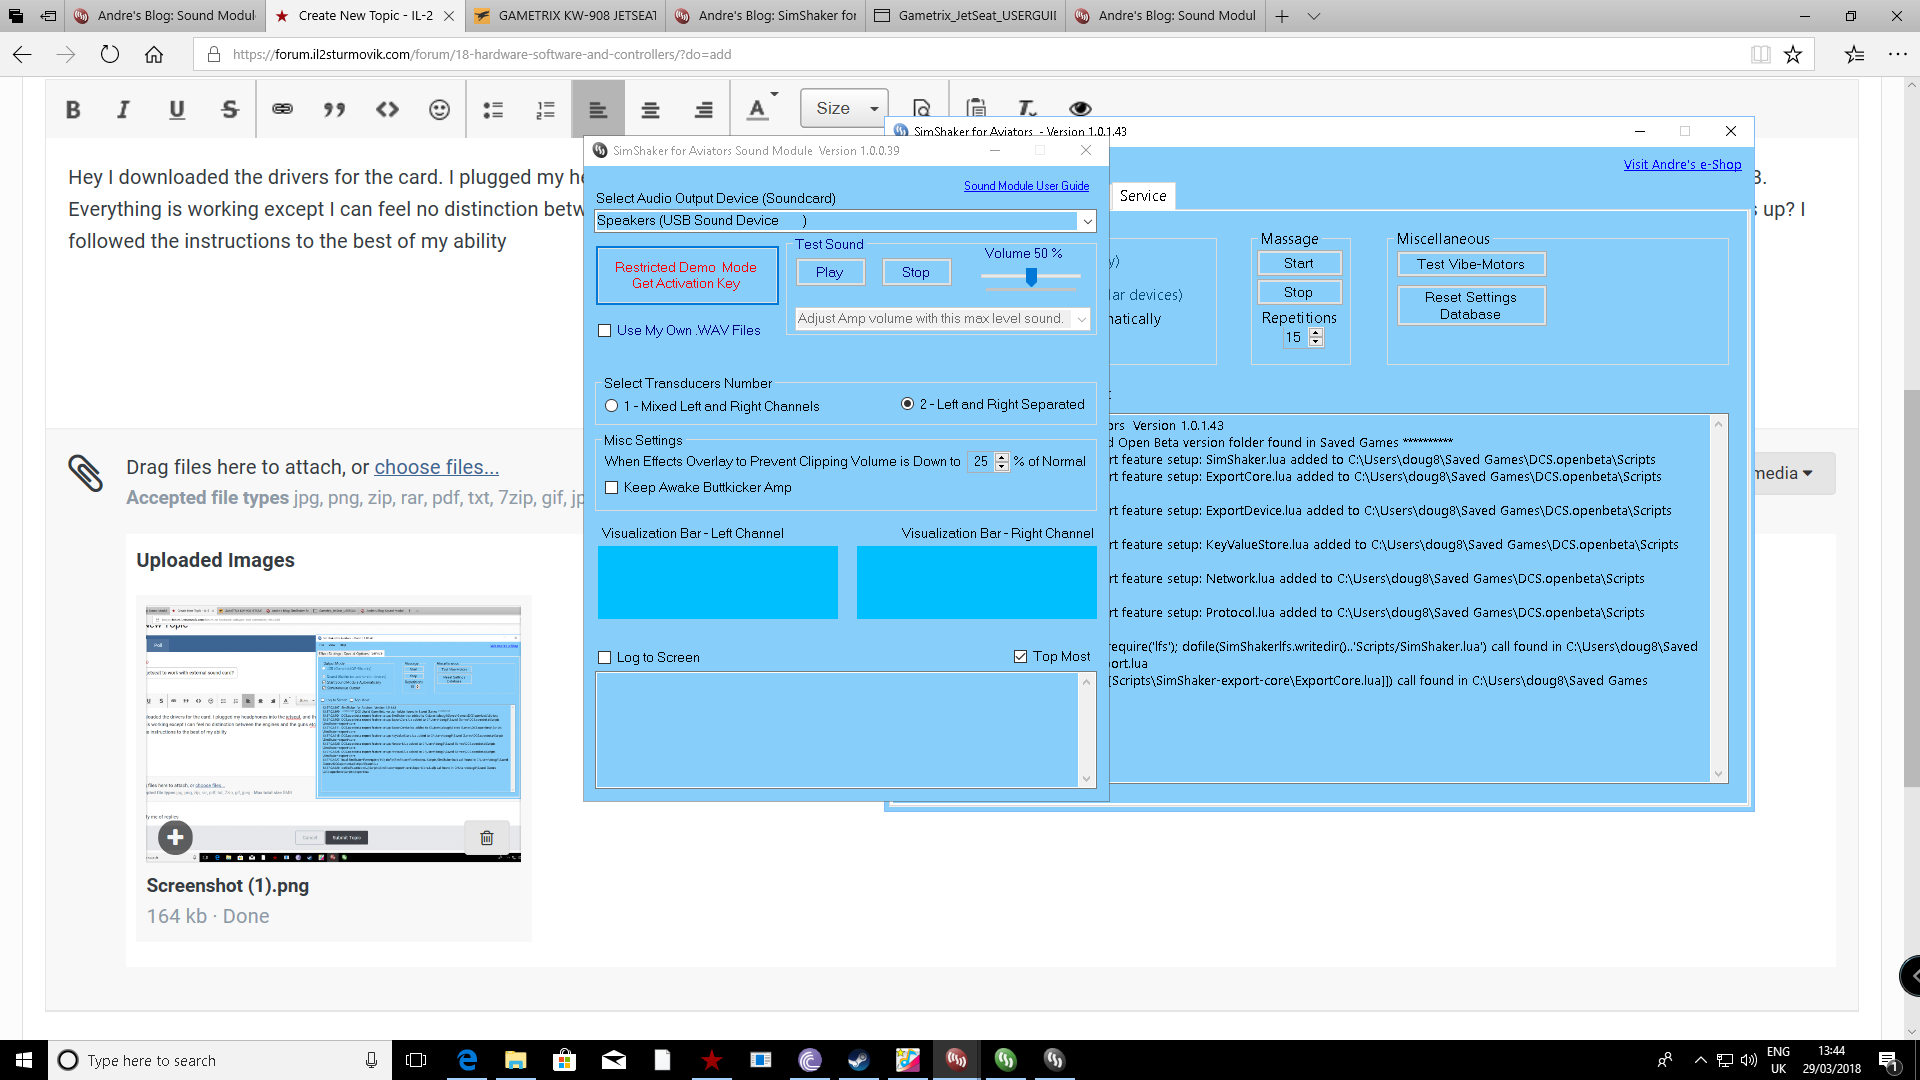Apply italic formatting in the editor
This screenshot has height=1080, width=1920.
coord(123,110)
